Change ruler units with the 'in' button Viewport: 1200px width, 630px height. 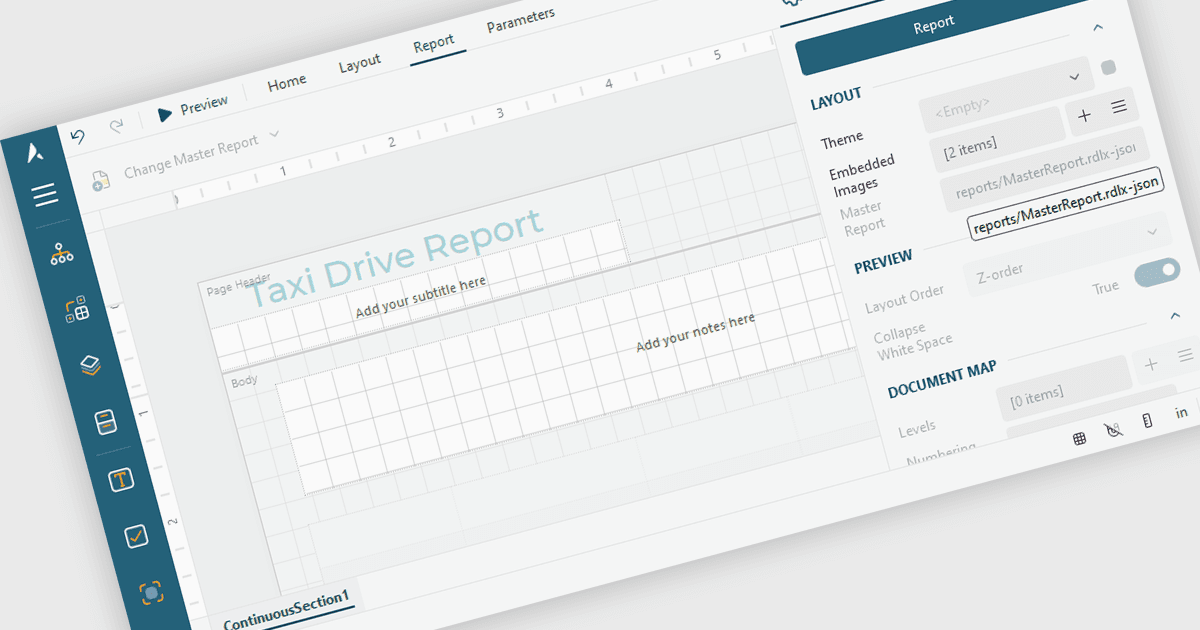1181,412
